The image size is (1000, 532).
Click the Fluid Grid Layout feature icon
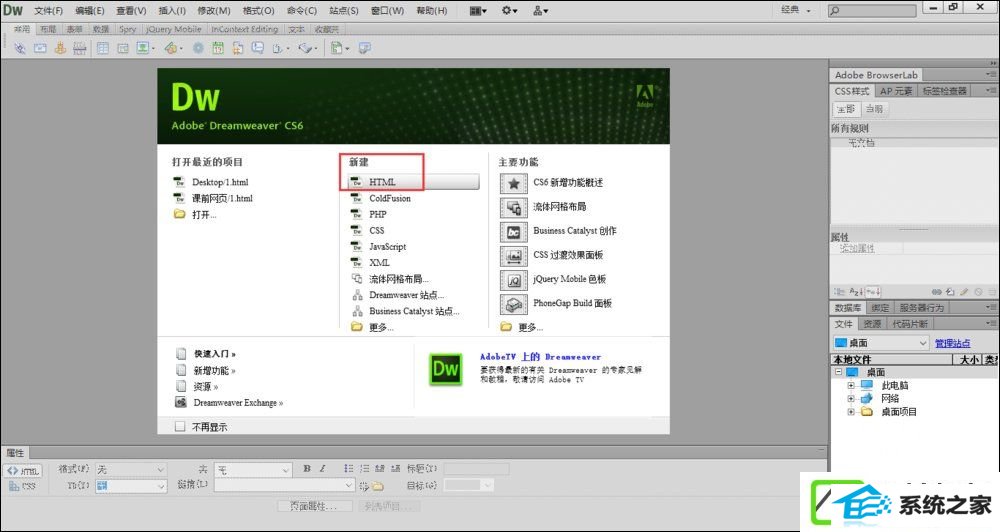pyautogui.click(x=513, y=207)
